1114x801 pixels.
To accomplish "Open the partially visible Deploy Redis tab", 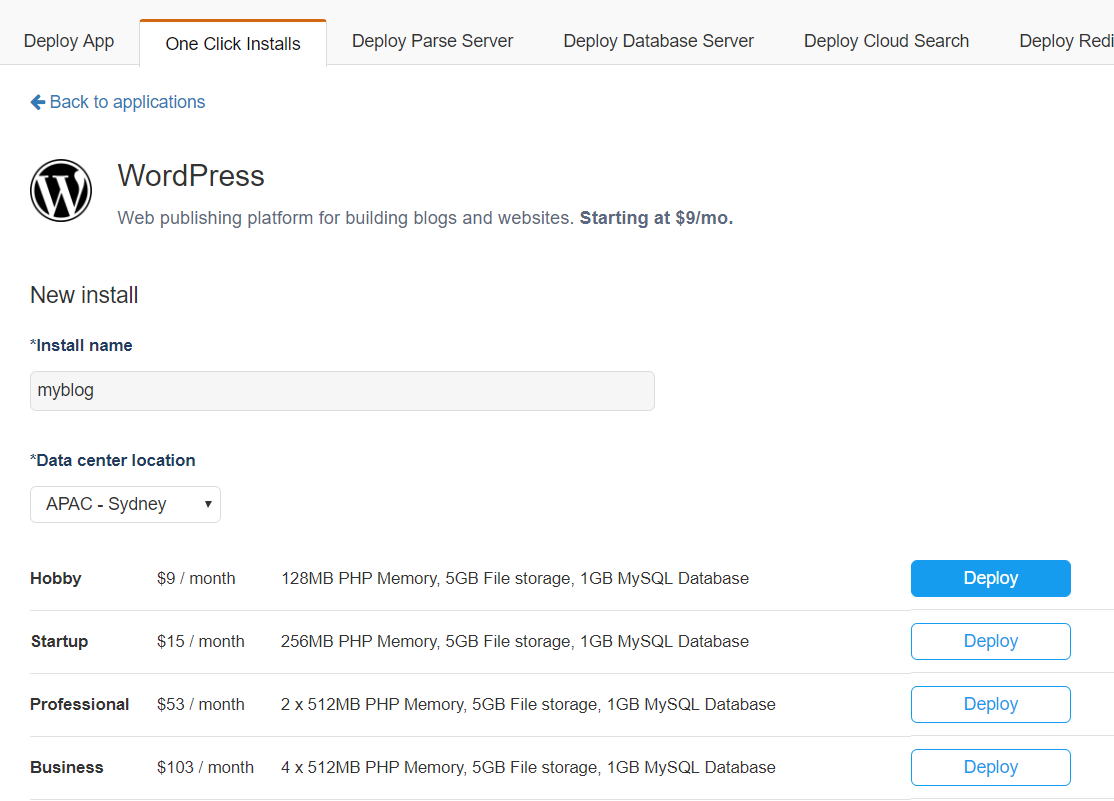I will click(x=1066, y=41).
